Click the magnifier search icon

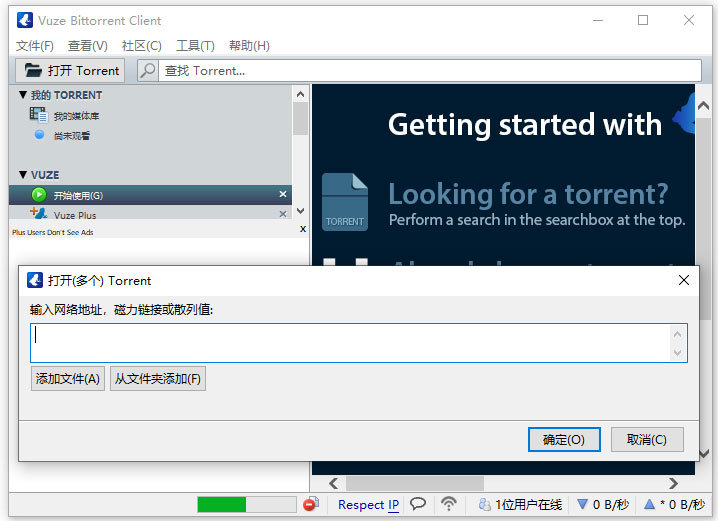coord(148,71)
